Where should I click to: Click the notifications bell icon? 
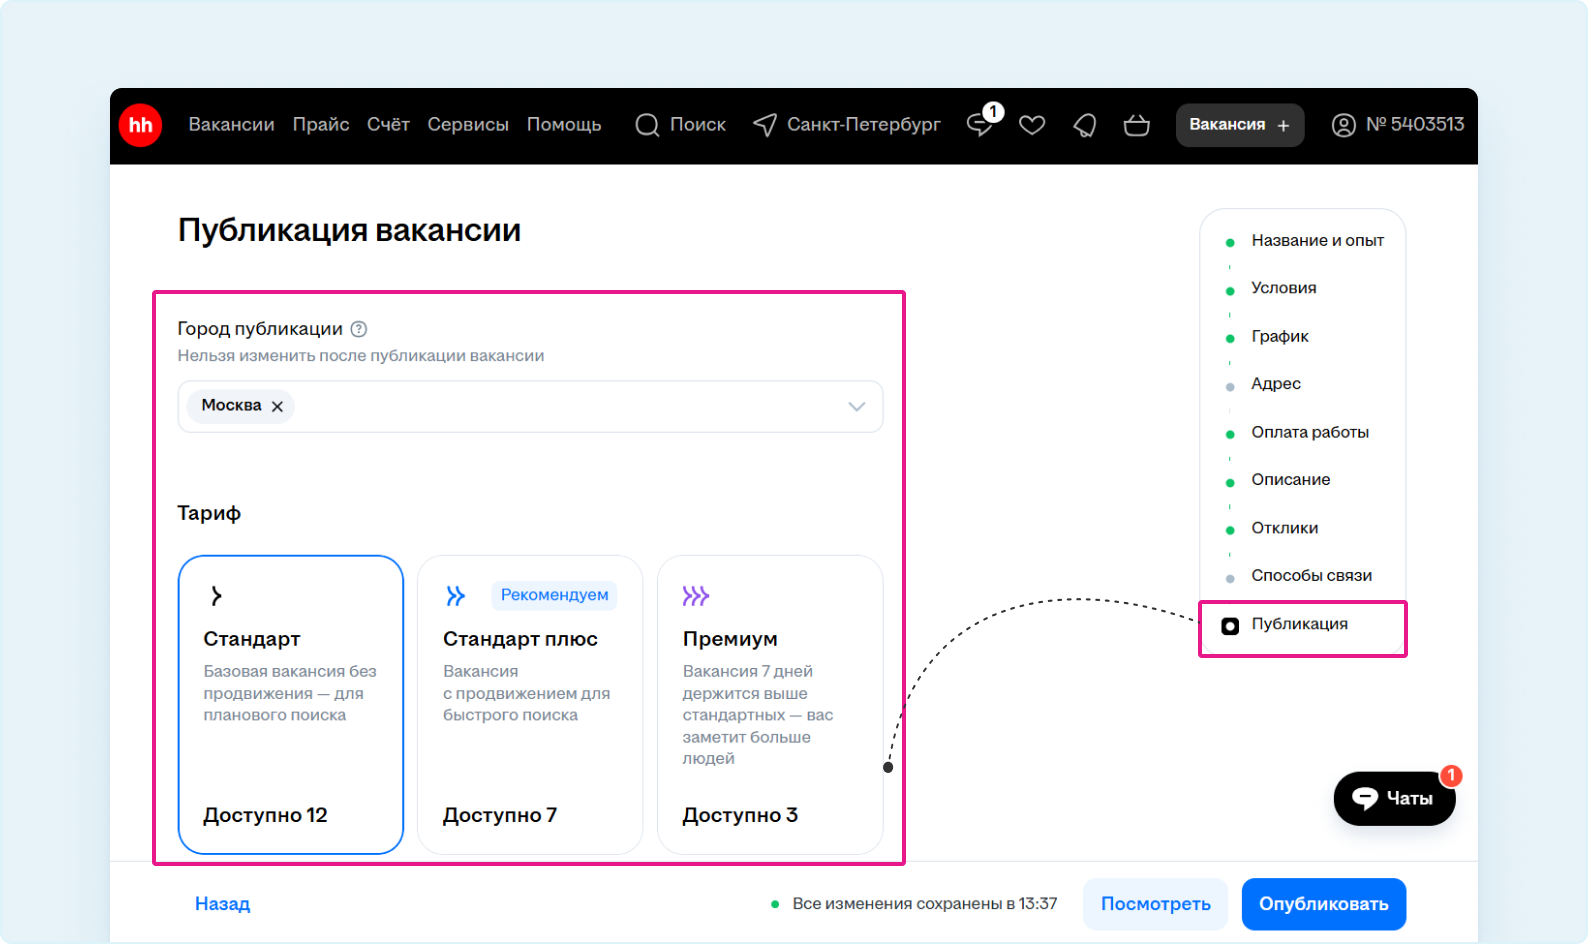coord(1085,125)
